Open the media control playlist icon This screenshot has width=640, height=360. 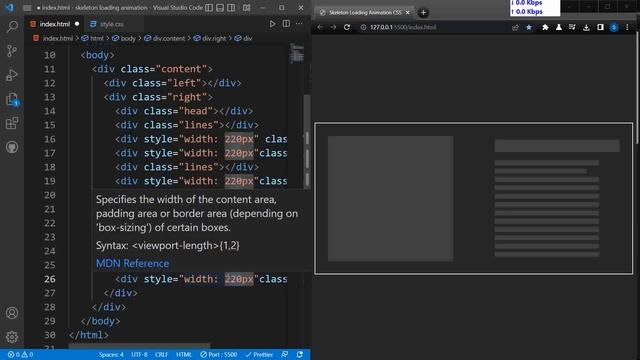pos(572,27)
